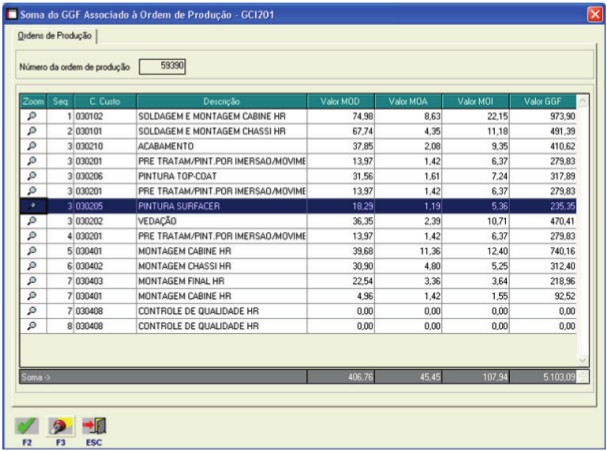Click the zoom magnifier for seq 7 MONTAGEM CABINE HR
The image size is (607, 451).
tap(32, 296)
